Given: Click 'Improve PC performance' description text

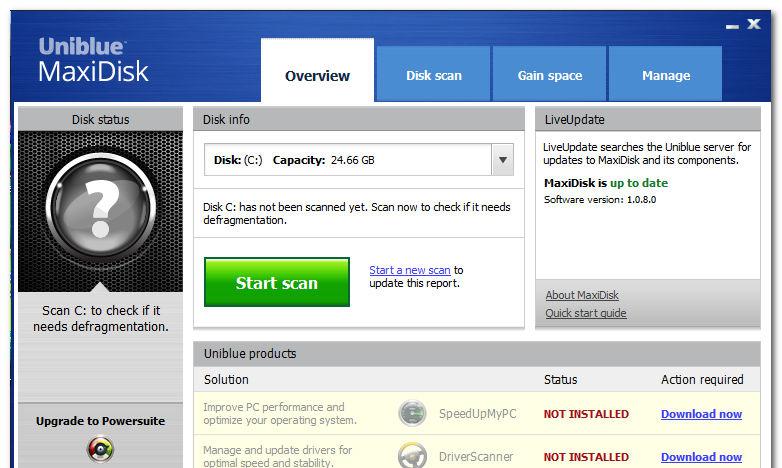Looking at the screenshot, I should pos(280,413).
